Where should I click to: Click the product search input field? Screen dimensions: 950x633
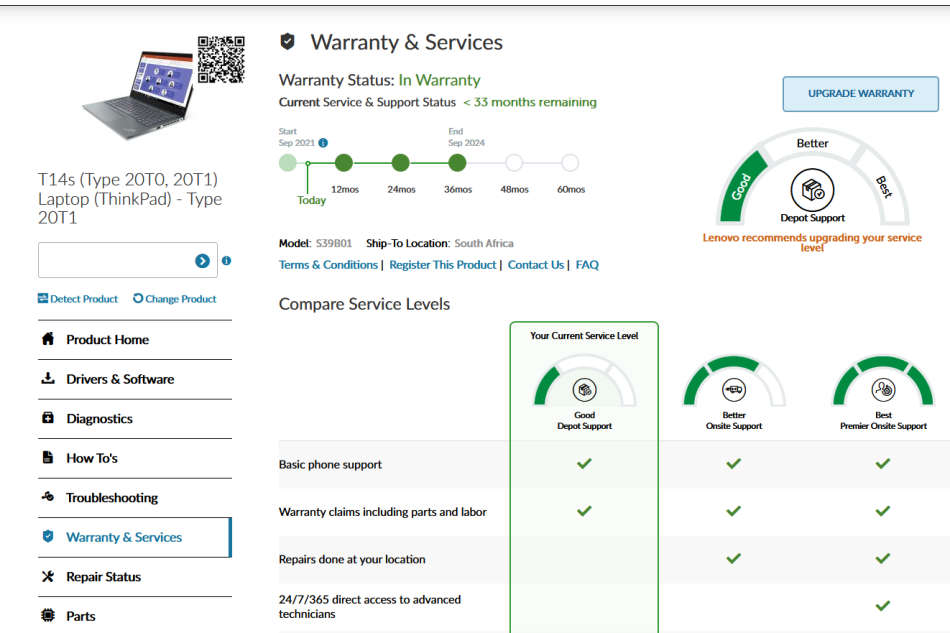point(115,261)
